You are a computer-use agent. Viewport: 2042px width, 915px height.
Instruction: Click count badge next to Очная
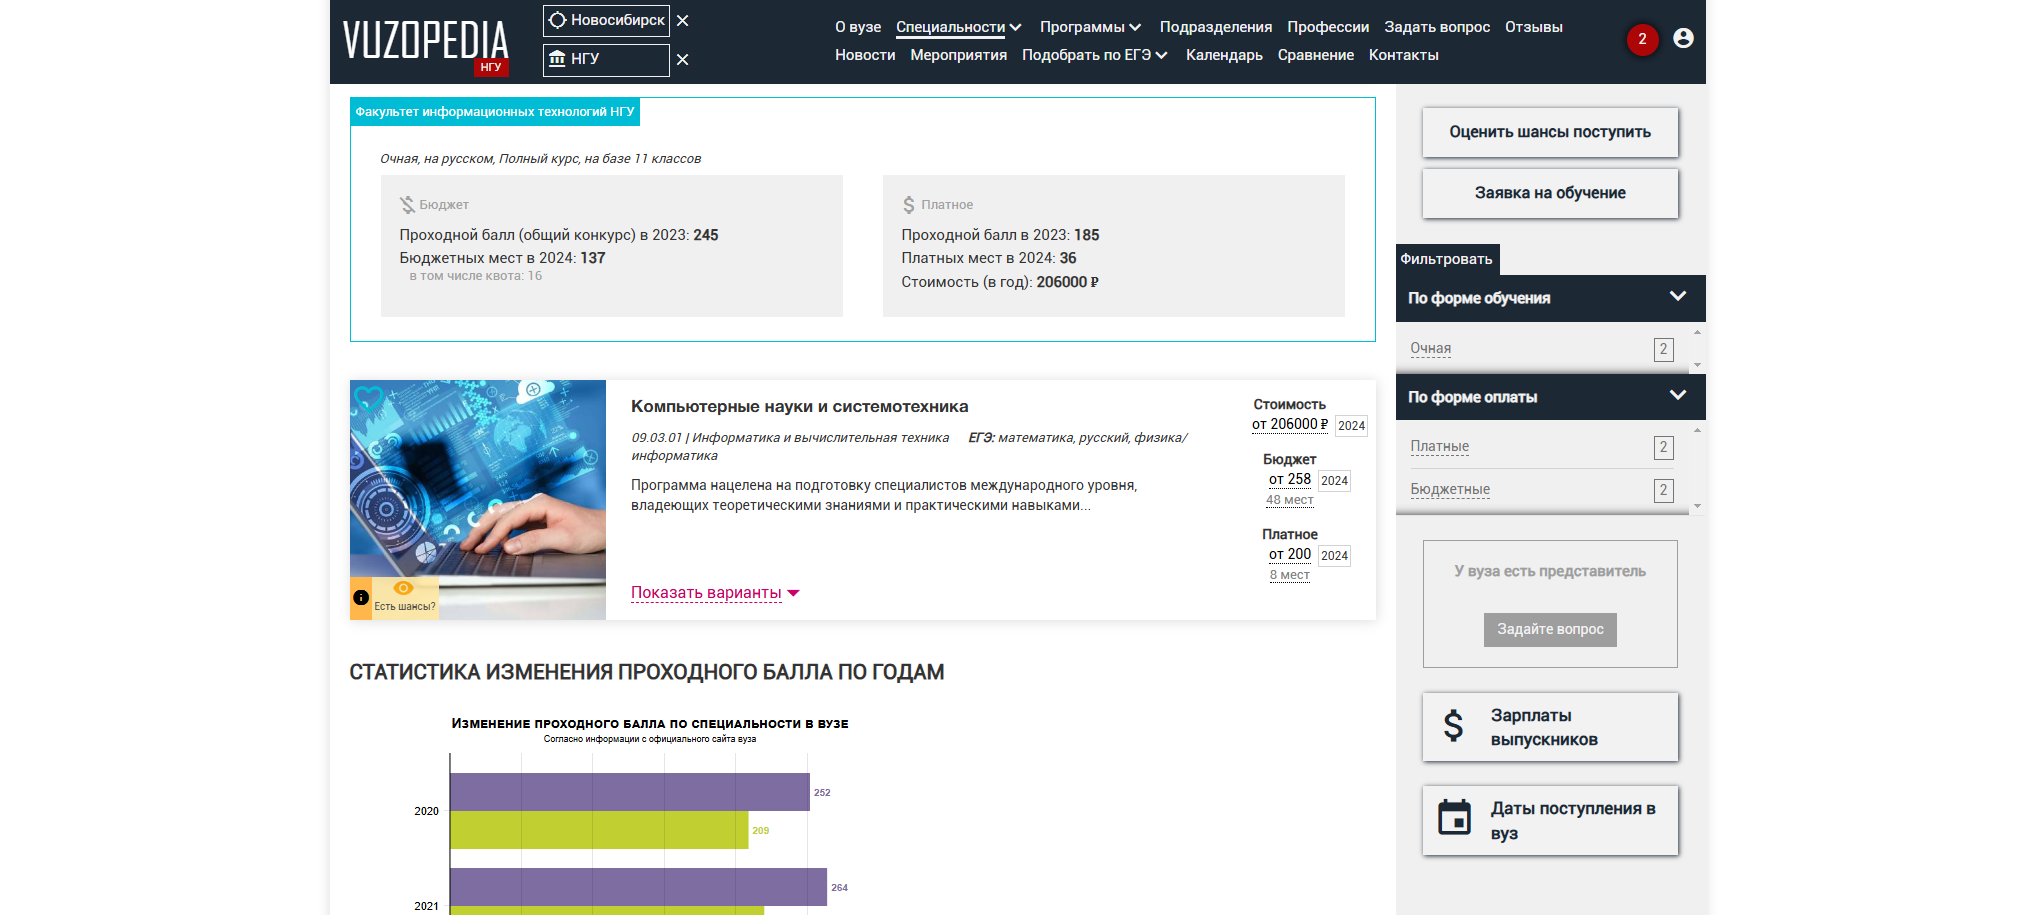[1664, 349]
